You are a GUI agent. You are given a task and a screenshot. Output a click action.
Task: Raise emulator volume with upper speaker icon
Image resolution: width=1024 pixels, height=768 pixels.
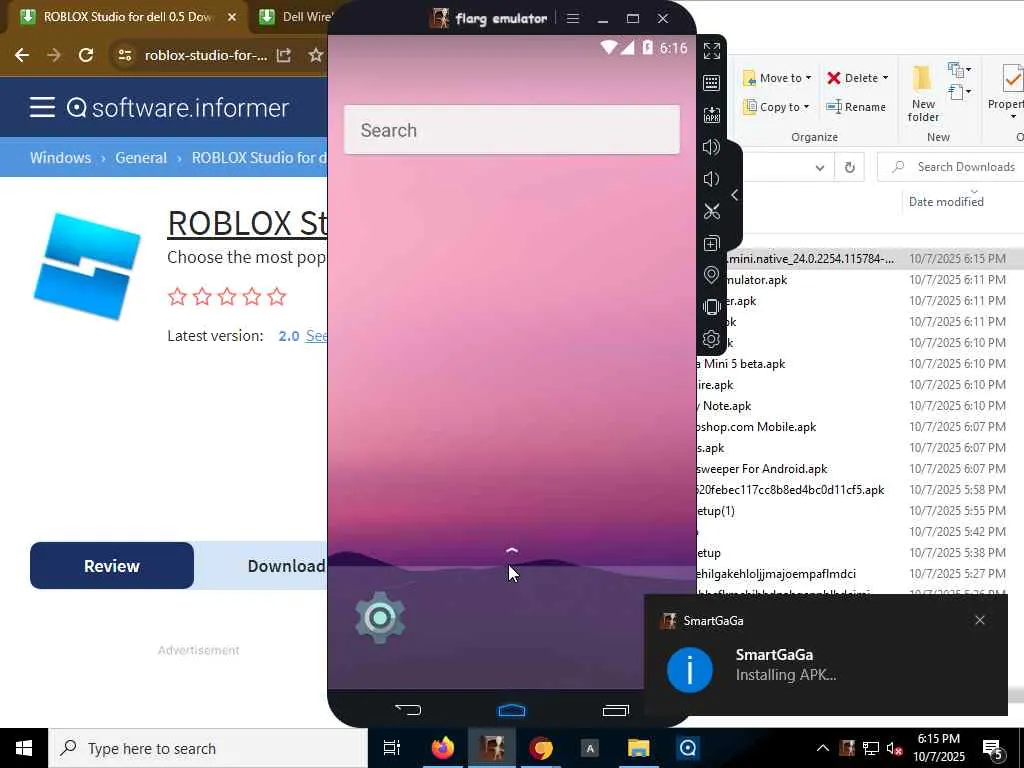pos(711,147)
